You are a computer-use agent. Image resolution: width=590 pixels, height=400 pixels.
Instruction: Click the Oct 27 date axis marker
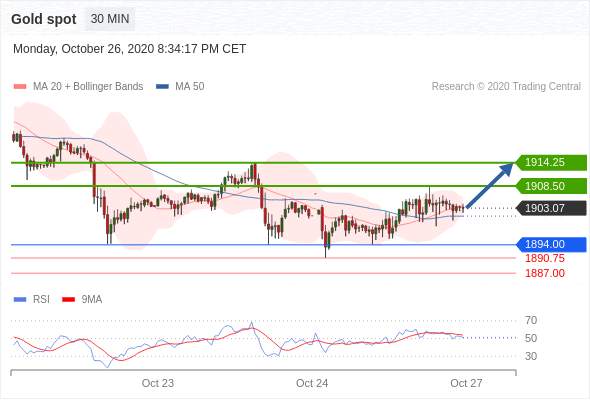[466, 383]
